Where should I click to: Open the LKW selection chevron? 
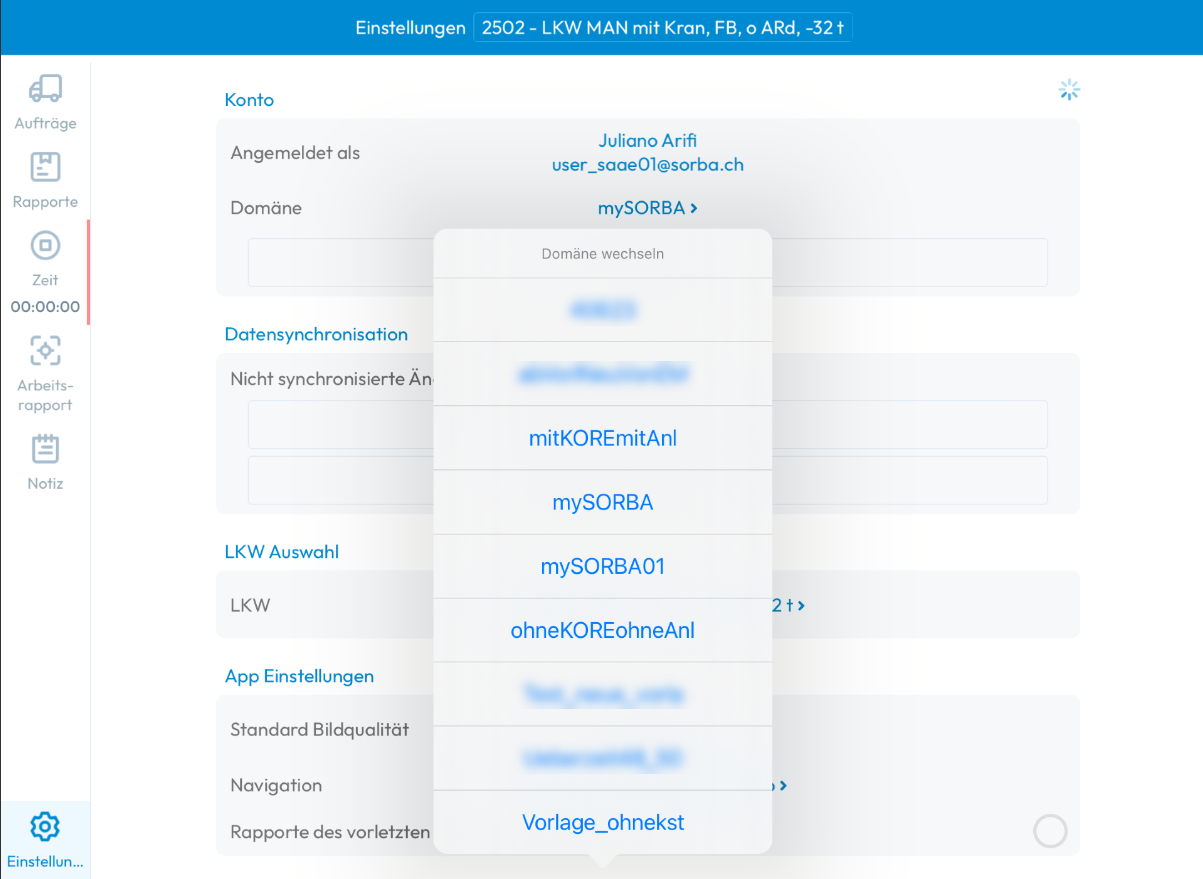pos(801,605)
